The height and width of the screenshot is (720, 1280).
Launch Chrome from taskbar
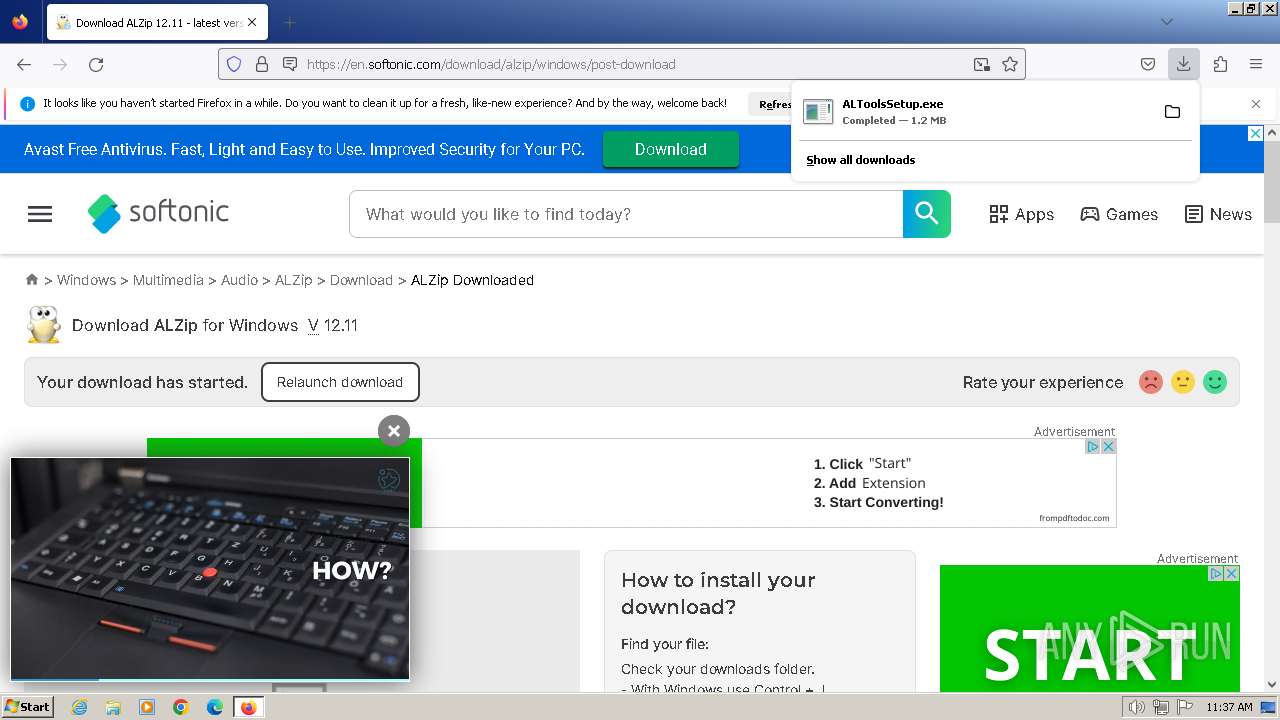click(181, 707)
